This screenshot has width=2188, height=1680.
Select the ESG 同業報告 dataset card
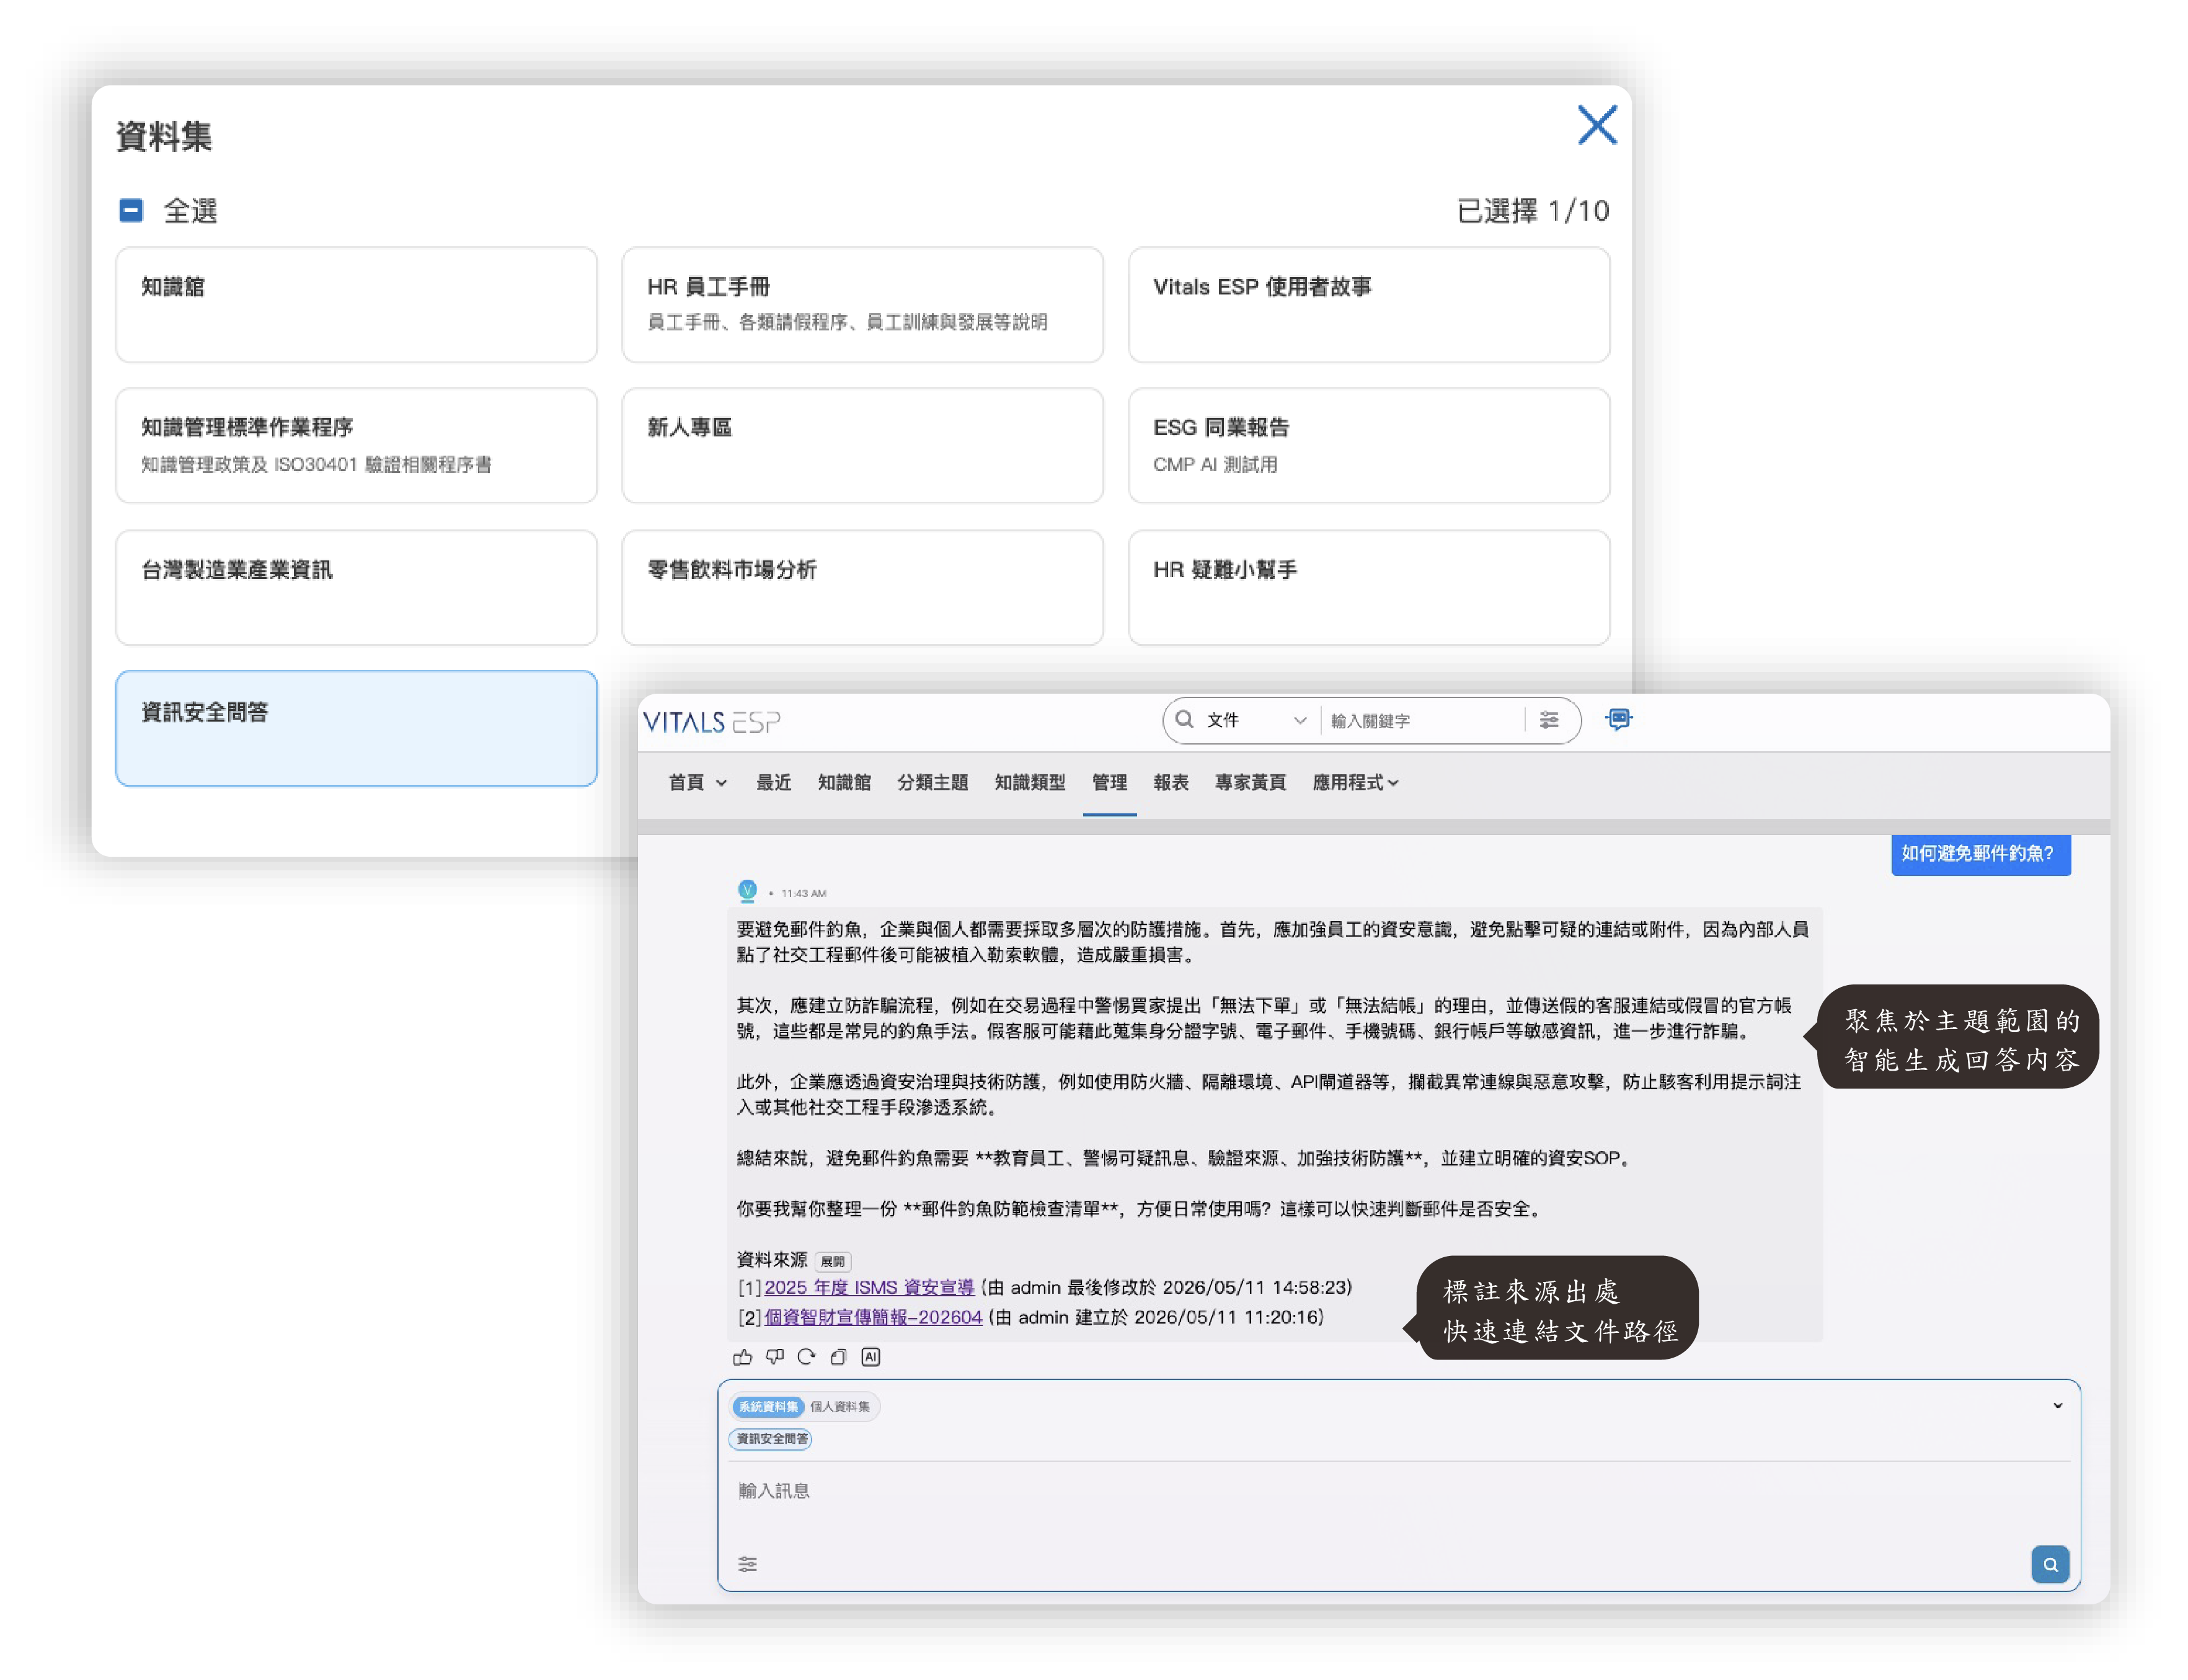click(x=1368, y=445)
